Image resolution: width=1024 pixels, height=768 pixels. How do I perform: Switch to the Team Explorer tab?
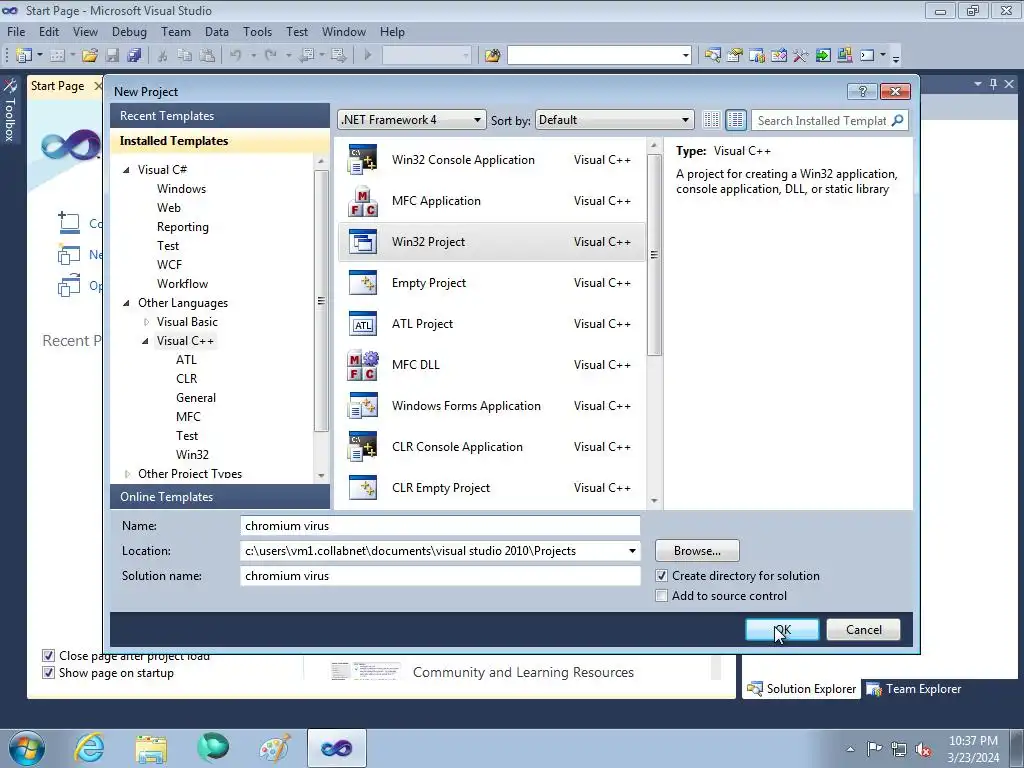[914, 688]
